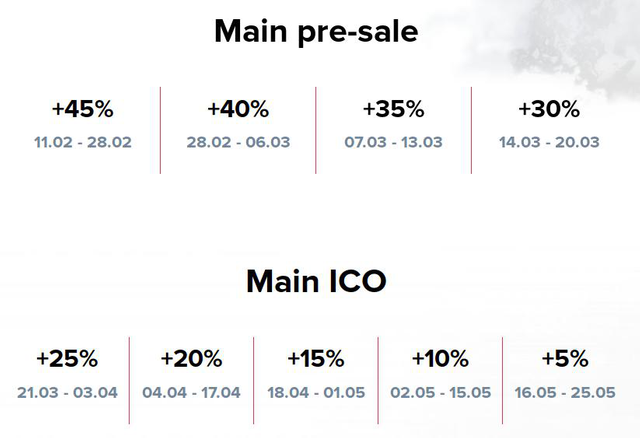The width and height of the screenshot is (640, 438).
Task: Click the Main pre-sale heading
Action: click(x=316, y=32)
